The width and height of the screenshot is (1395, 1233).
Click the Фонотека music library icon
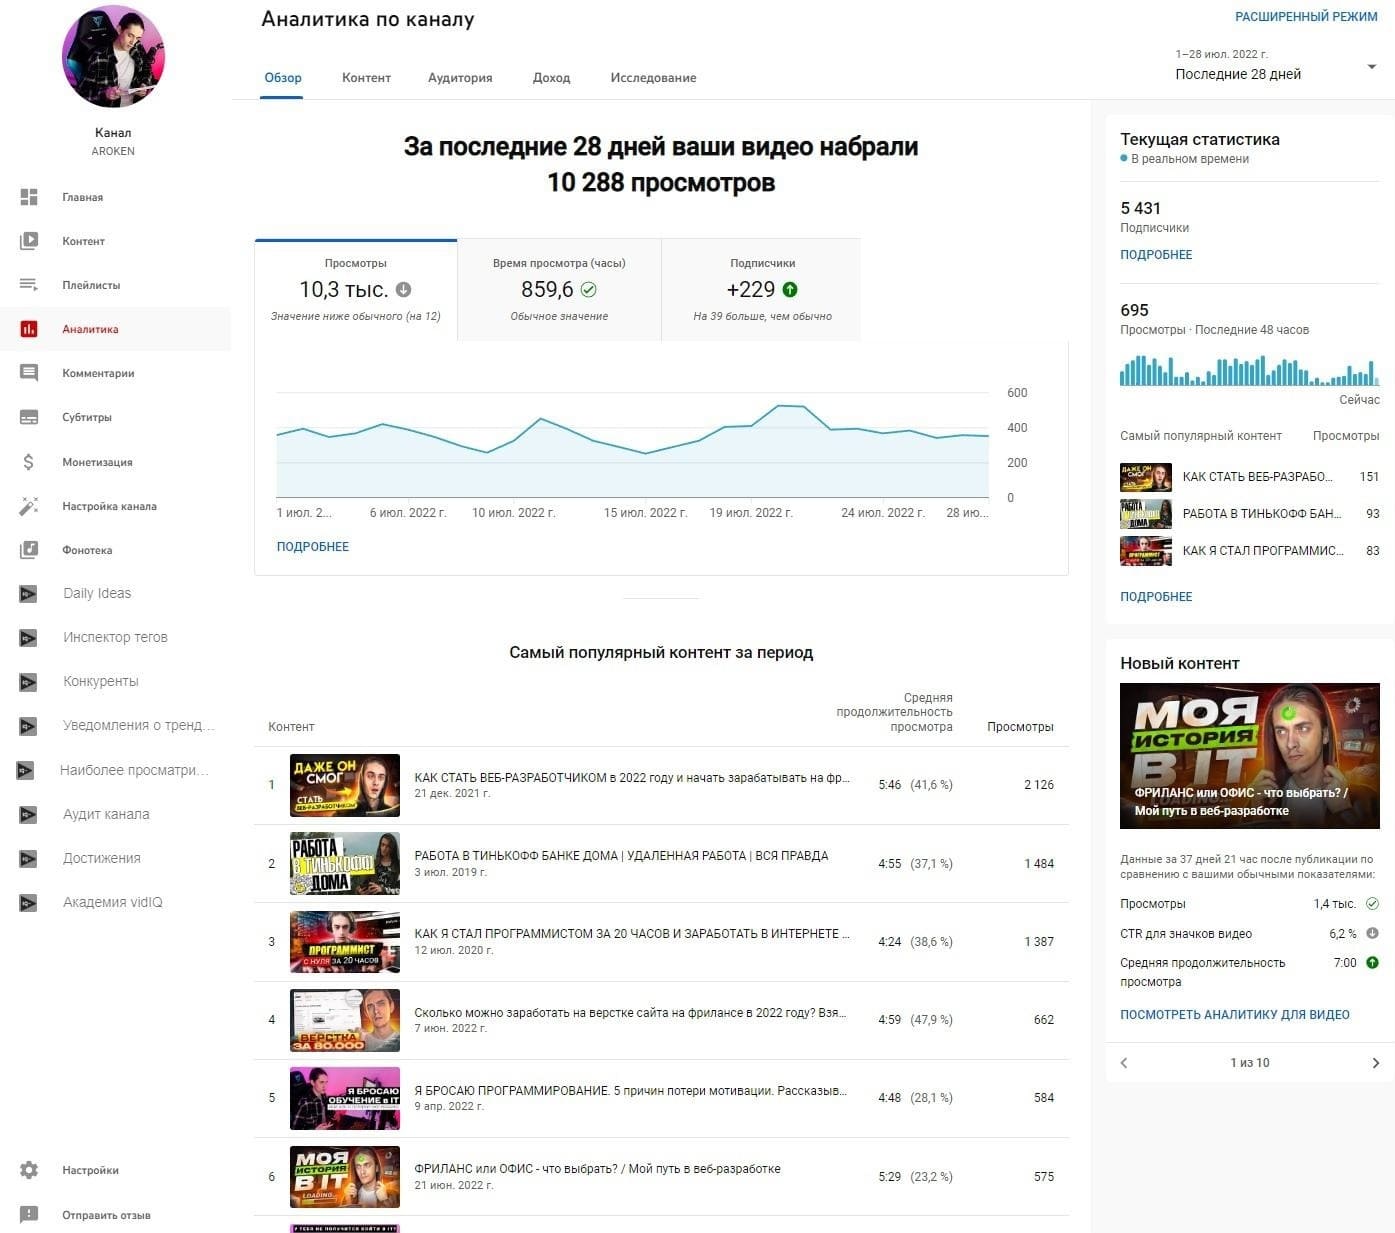(29, 550)
